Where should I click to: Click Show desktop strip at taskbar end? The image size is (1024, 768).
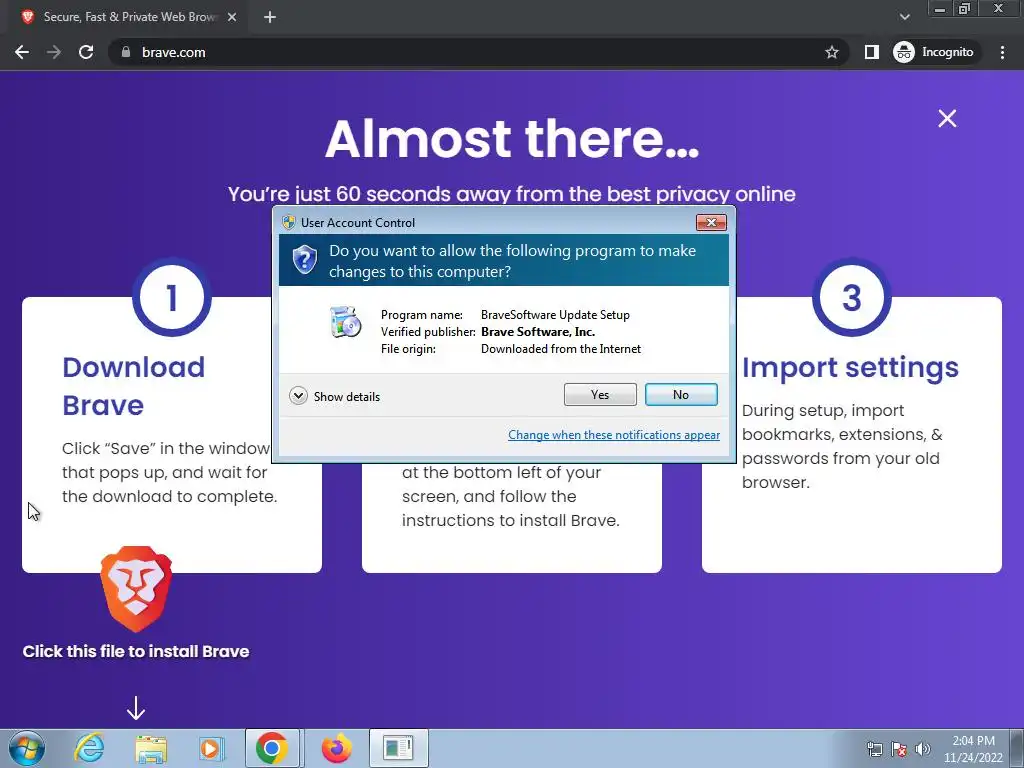pos(1018,748)
